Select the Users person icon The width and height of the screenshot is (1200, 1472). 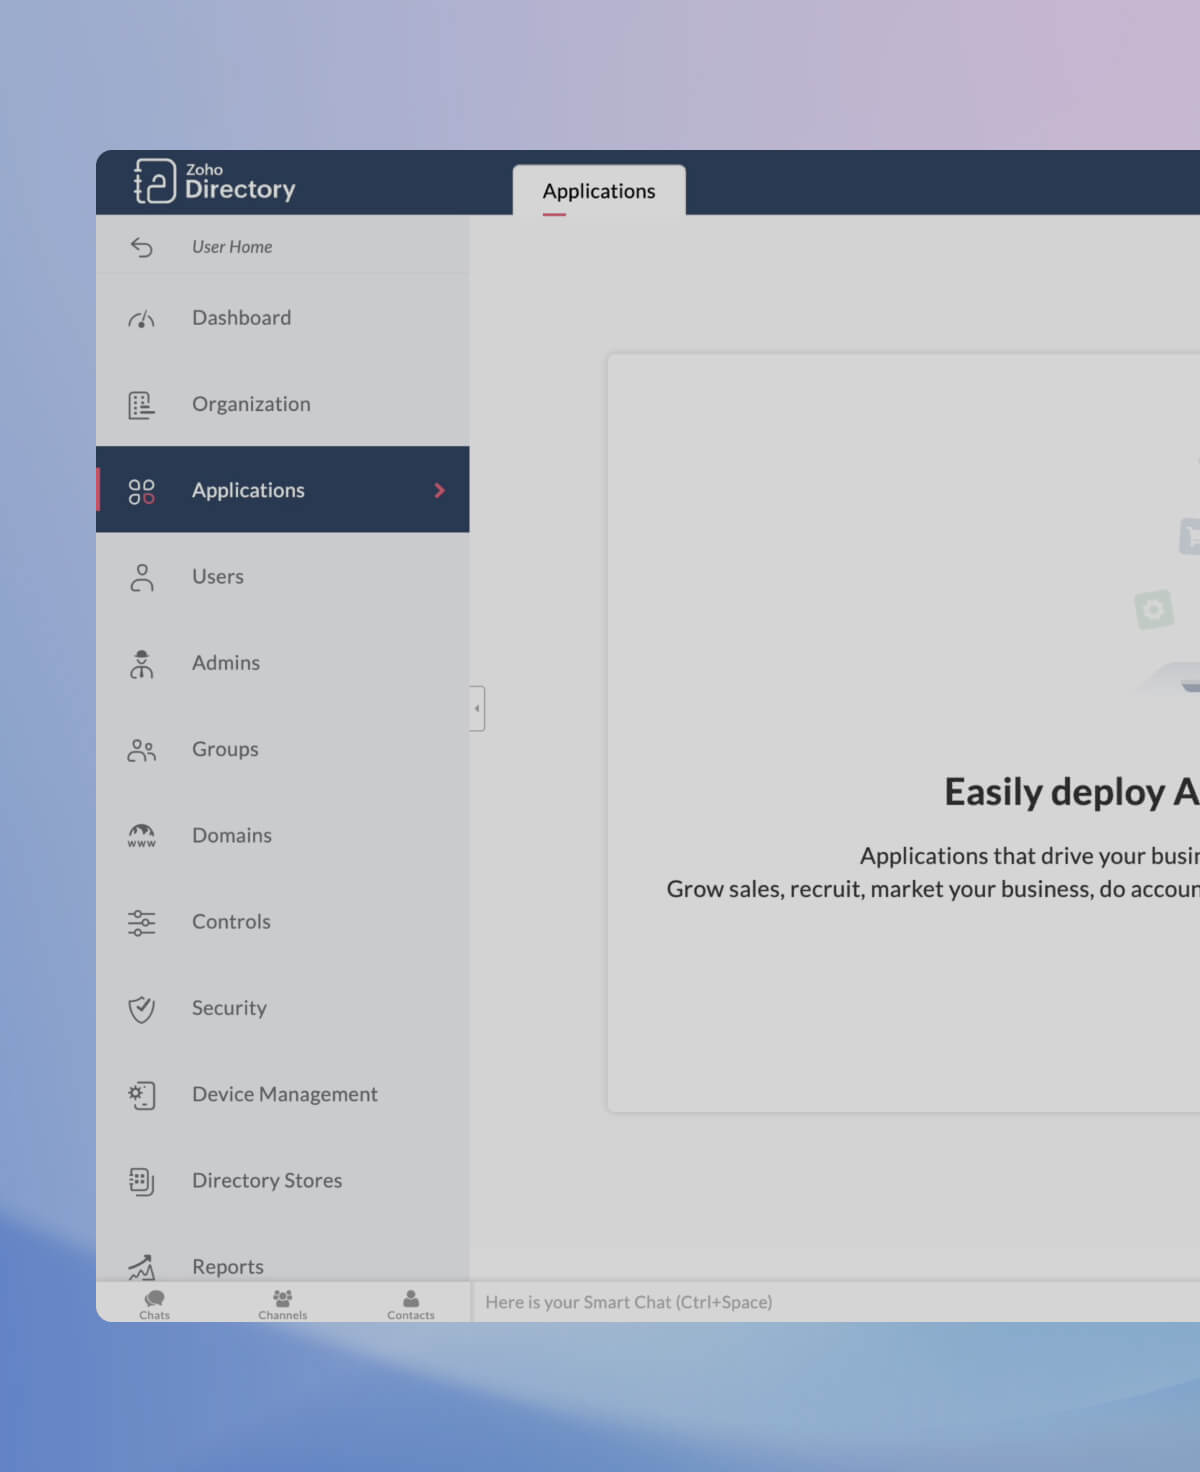point(141,577)
